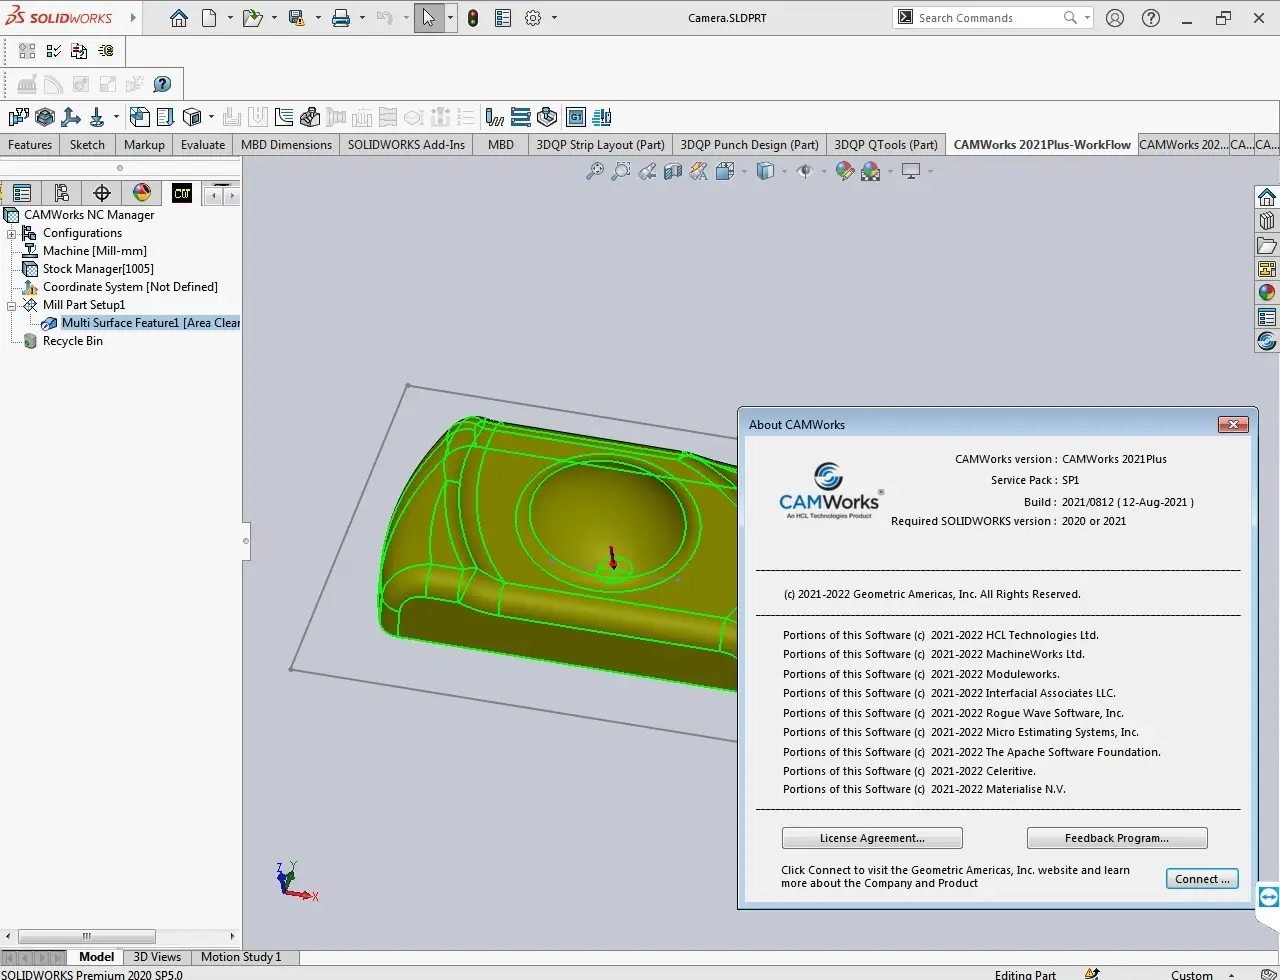Click the CAMWorks Define Machine icon
Image resolution: width=1280 pixels, height=980 pixels.
[18, 117]
